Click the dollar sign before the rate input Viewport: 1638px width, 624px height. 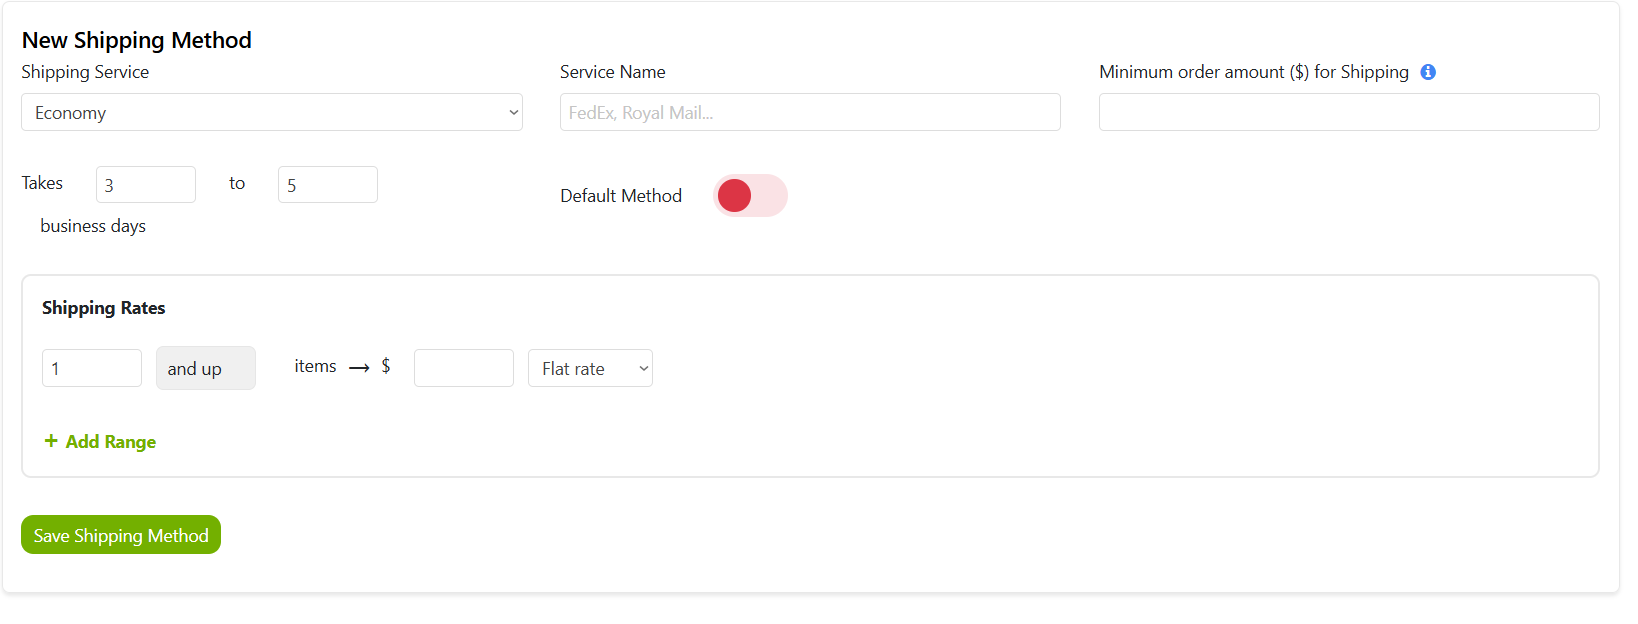(386, 366)
